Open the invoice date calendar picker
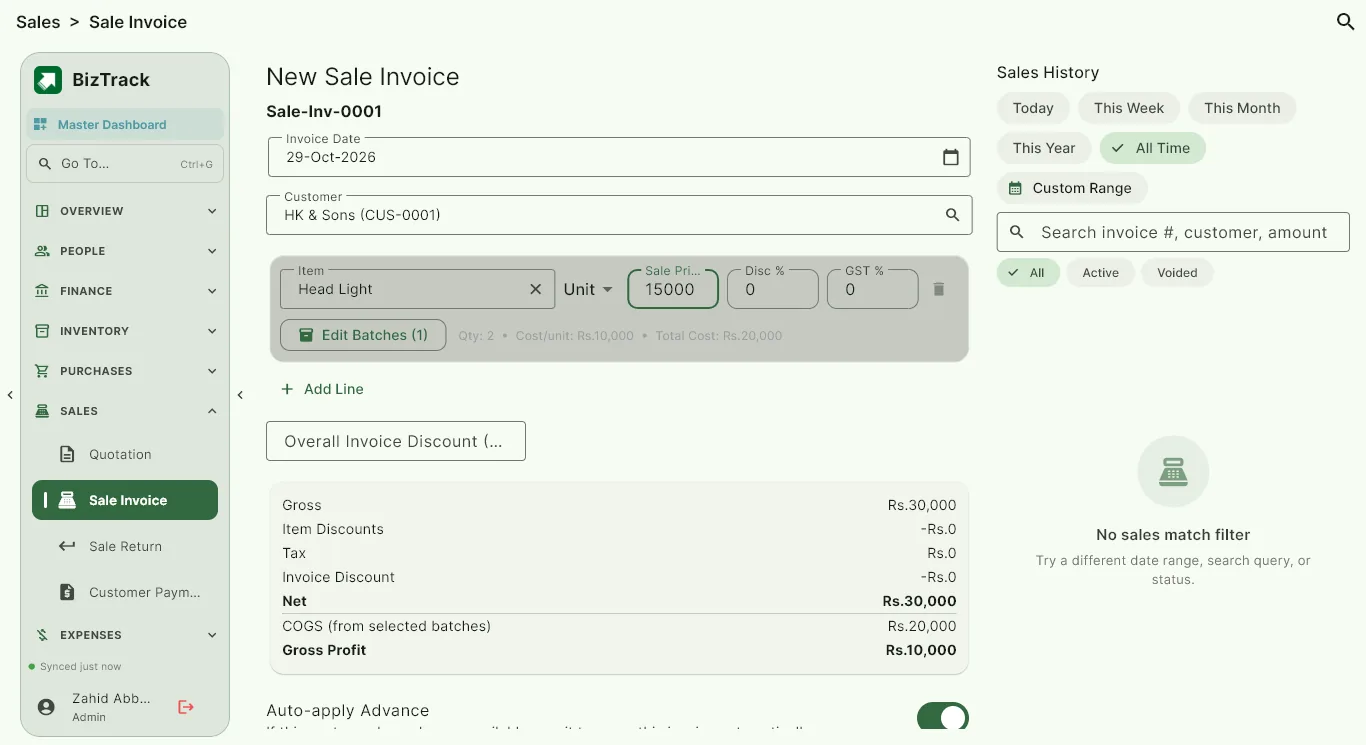The image size is (1366, 745). click(950, 157)
